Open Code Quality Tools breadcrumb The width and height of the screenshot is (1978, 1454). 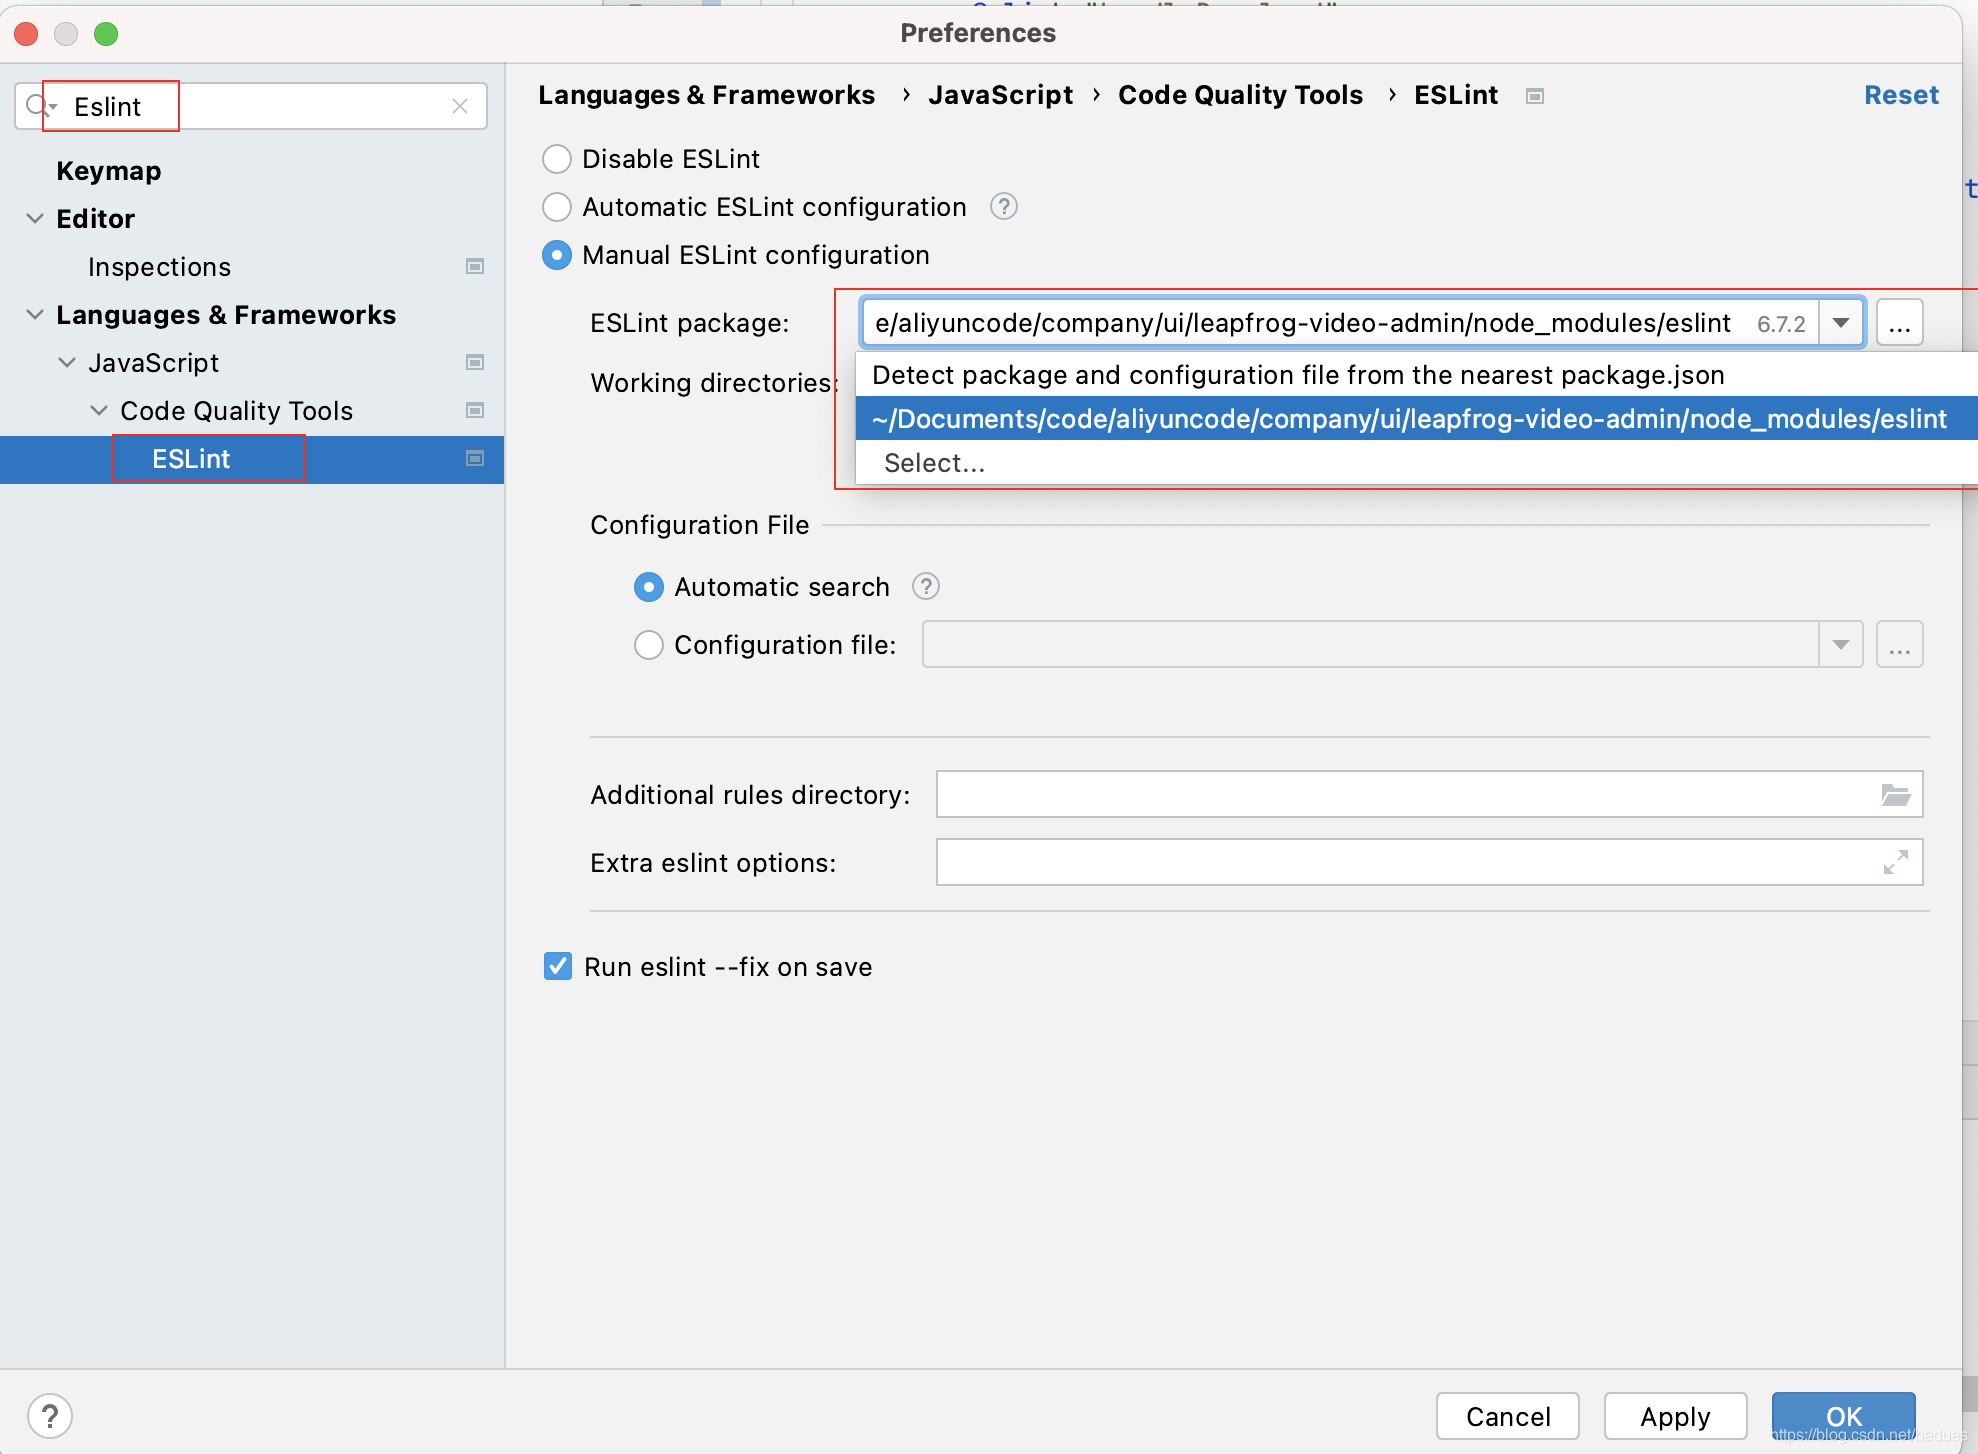click(x=1240, y=95)
